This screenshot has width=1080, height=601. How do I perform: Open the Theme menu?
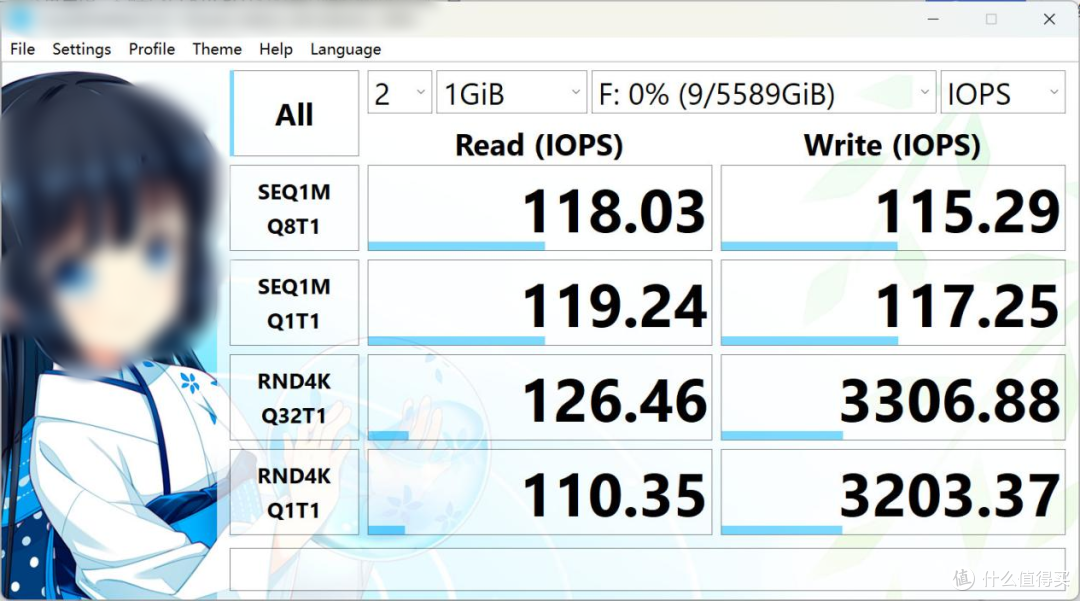[217, 49]
